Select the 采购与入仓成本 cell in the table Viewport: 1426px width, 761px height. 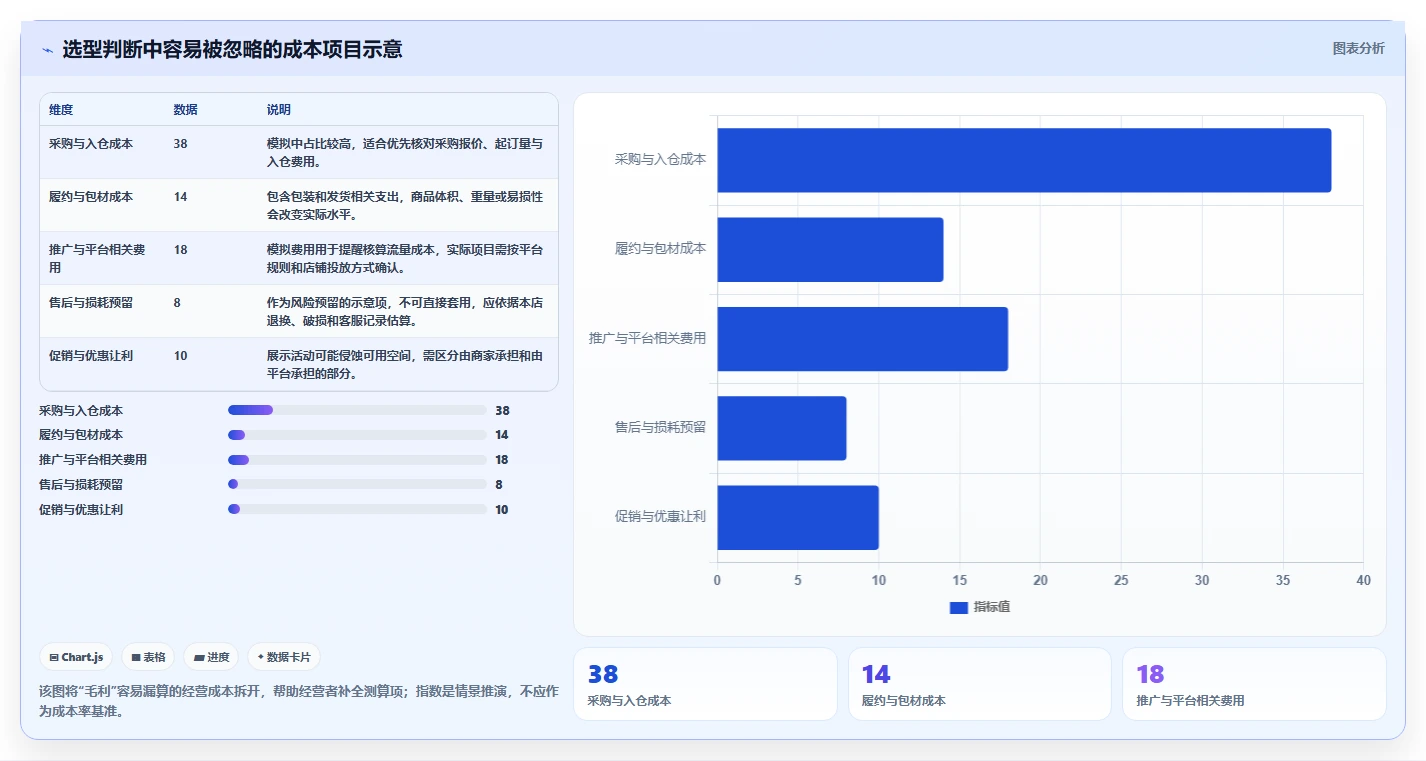91,144
